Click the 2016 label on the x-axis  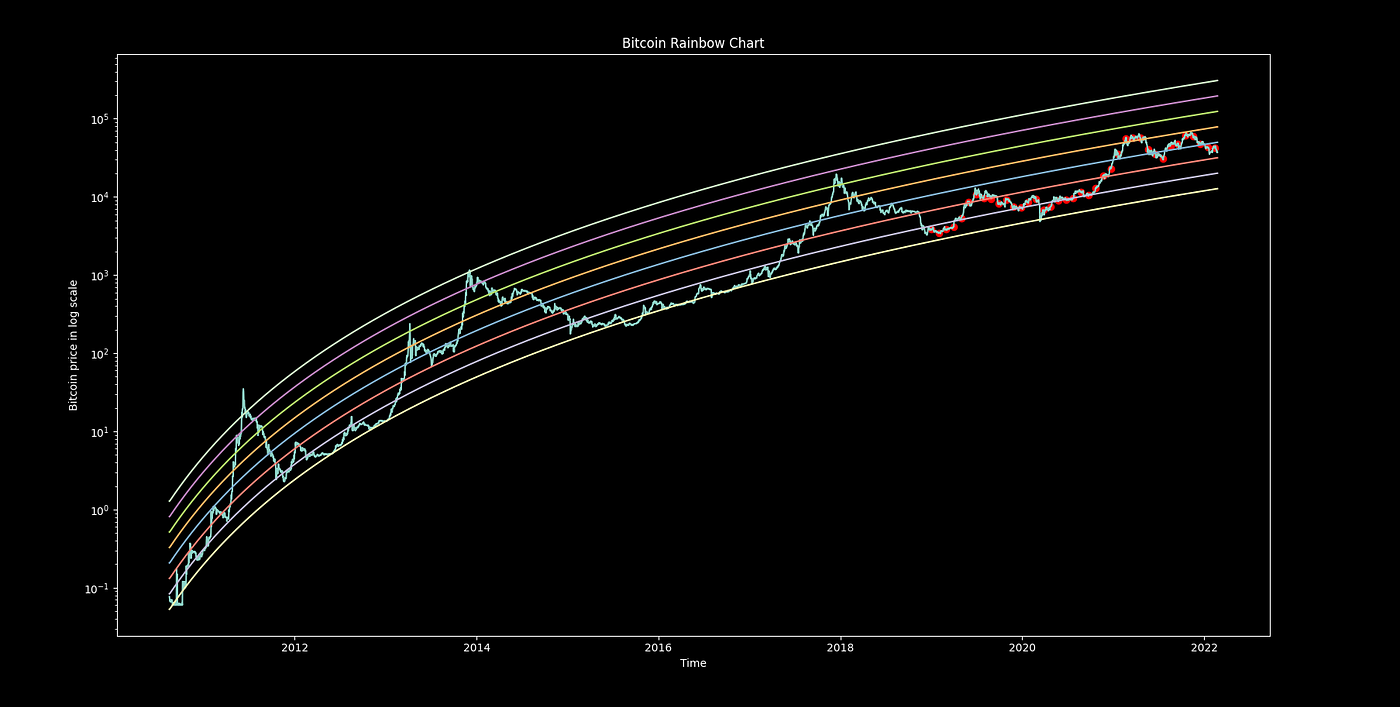659,648
